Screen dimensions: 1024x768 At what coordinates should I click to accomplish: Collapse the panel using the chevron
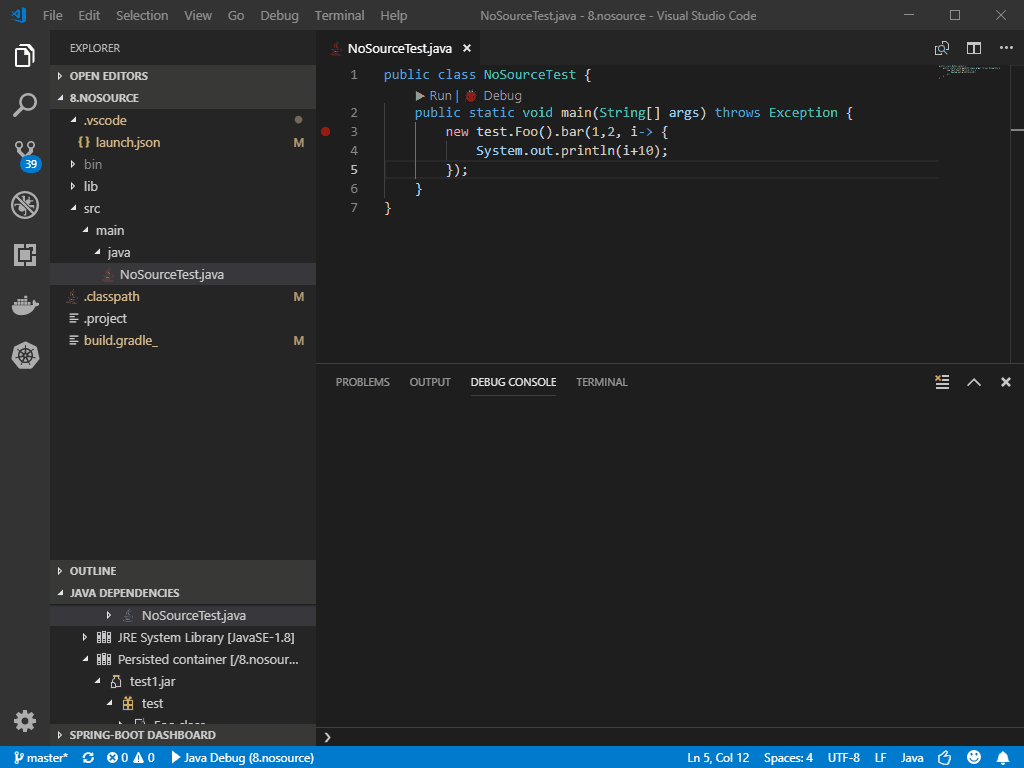[973, 381]
